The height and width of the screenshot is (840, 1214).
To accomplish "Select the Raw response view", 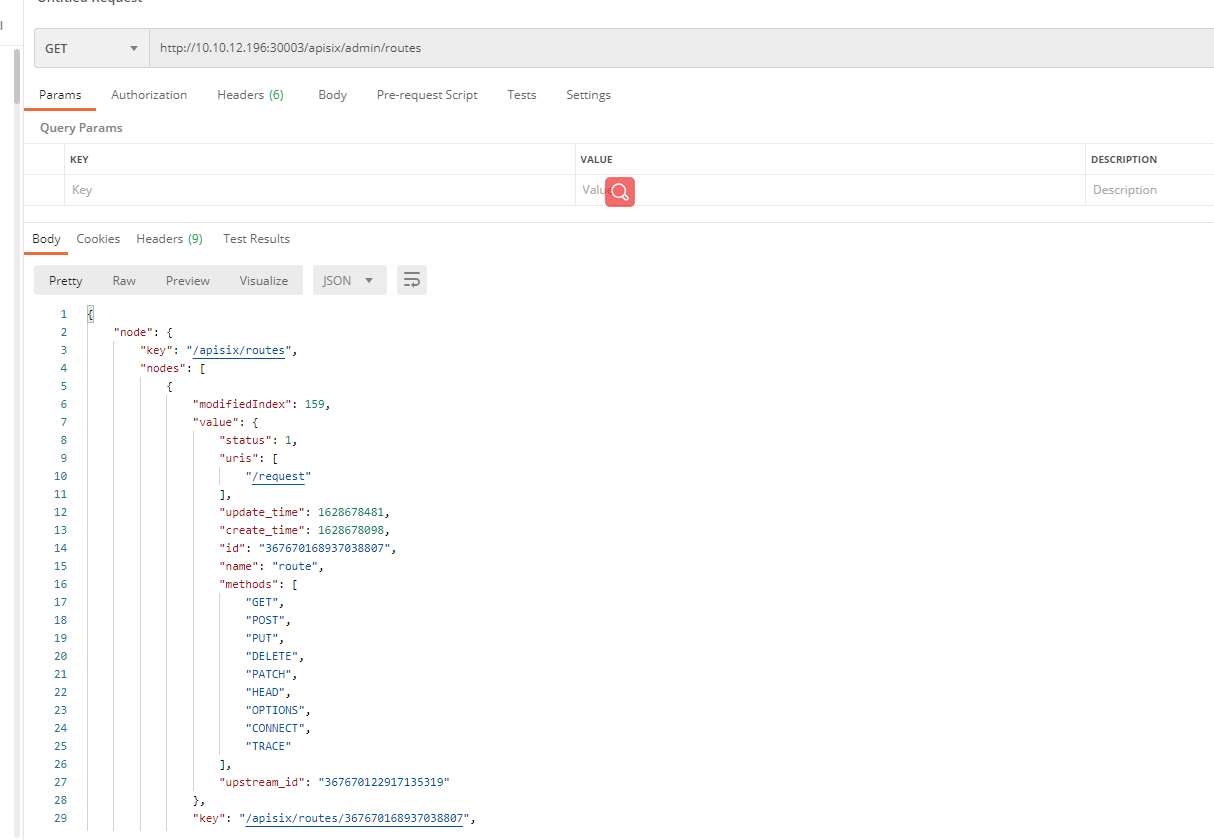I will tap(123, 280).
